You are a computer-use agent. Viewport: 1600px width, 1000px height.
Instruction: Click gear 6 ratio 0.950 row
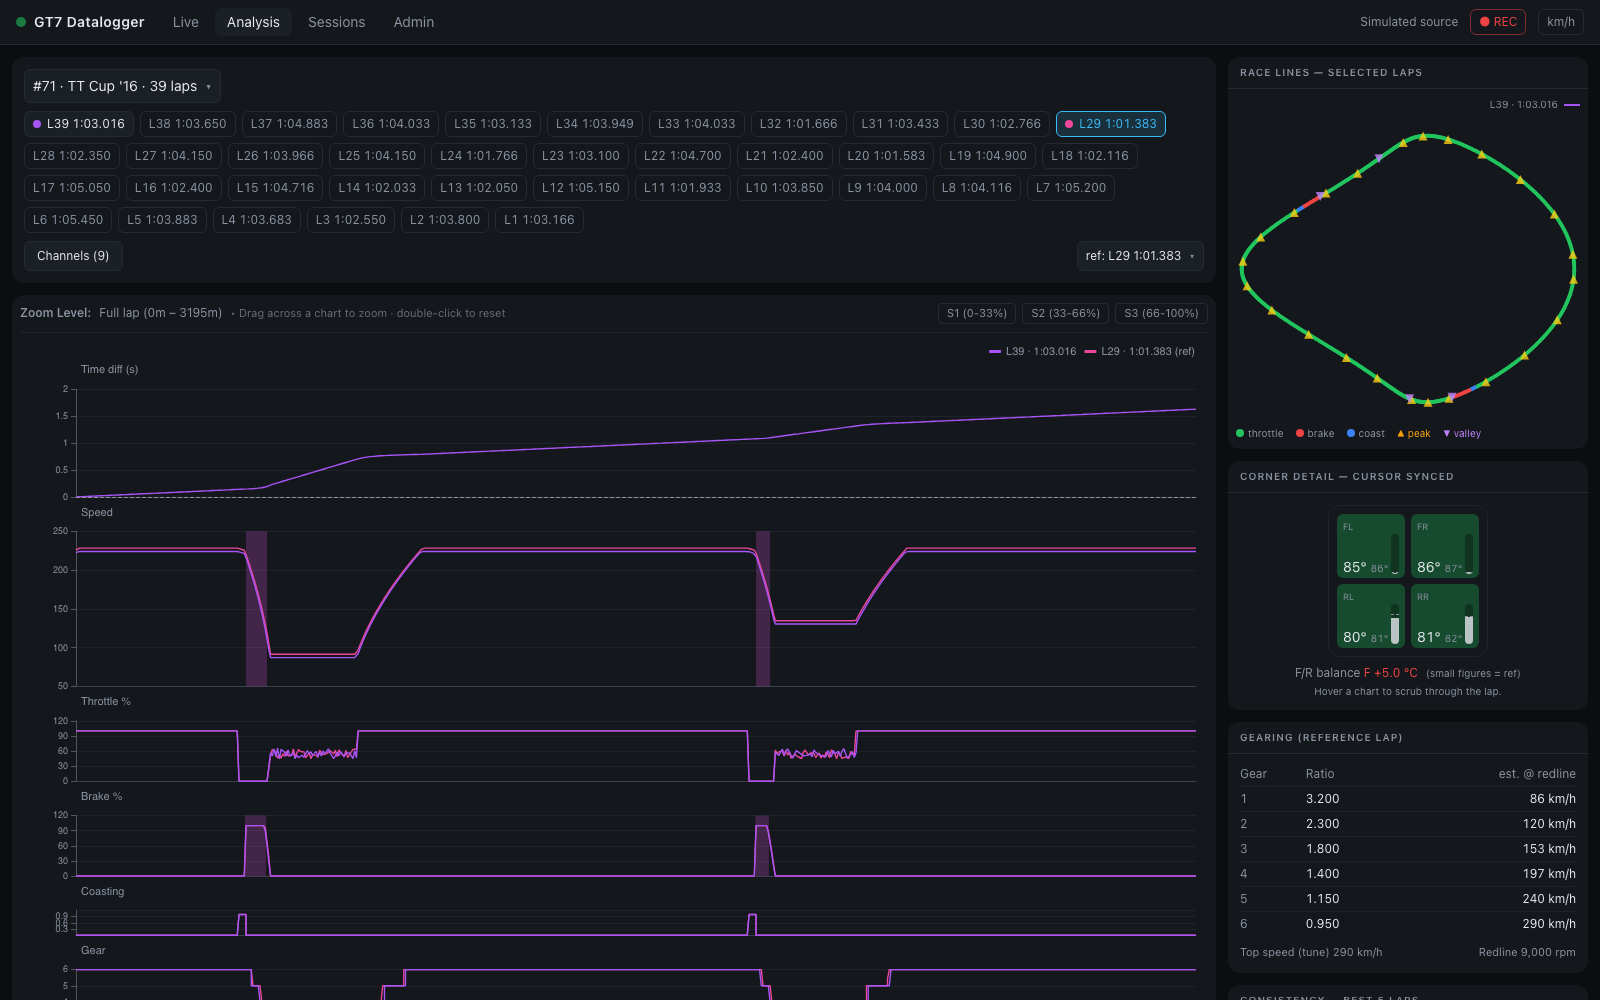(x=1408, y=924)
